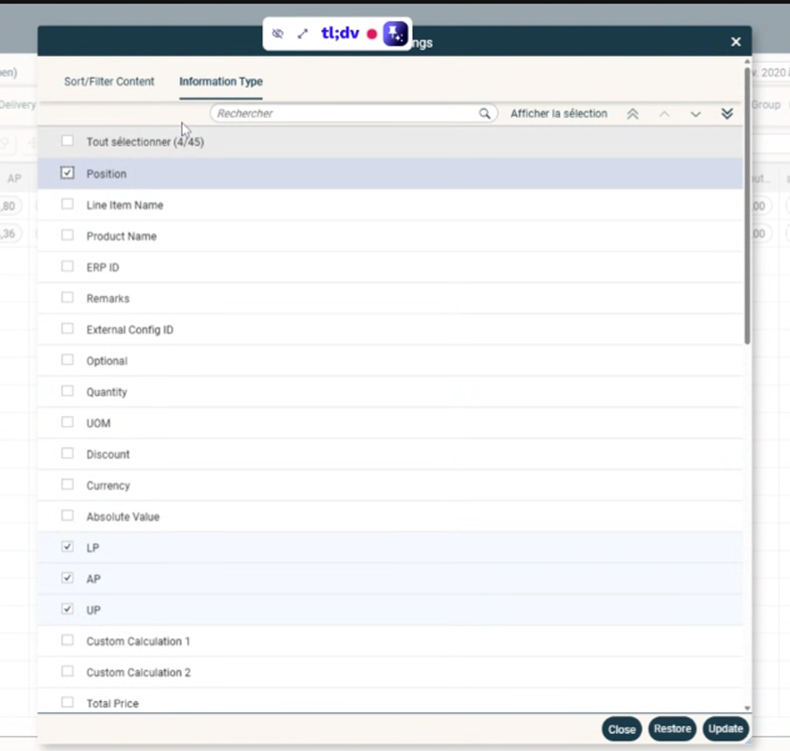This screenshot has width=790, height=751.
Task: Close the settings dialog with the X icon
Action: pyautogui.click(x=736, y=42)
